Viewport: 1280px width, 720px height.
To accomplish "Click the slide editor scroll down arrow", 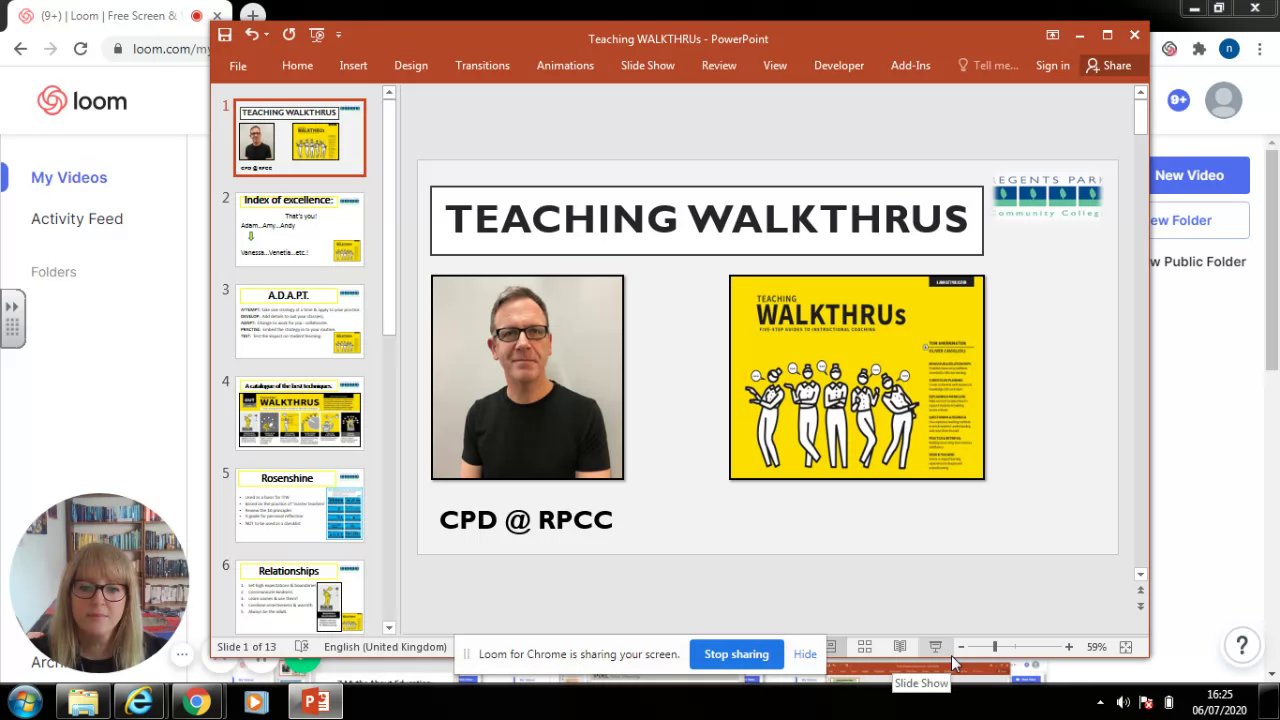I will click(1140, 574).
